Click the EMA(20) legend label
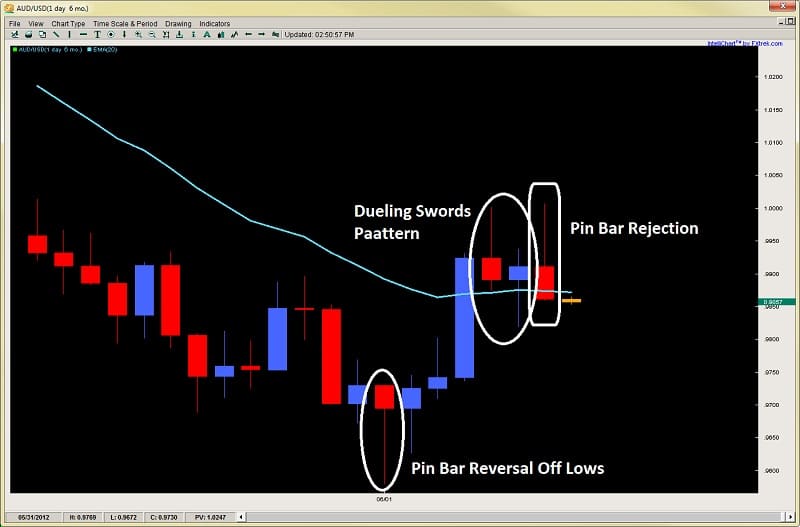 click(x=105, y=49)
